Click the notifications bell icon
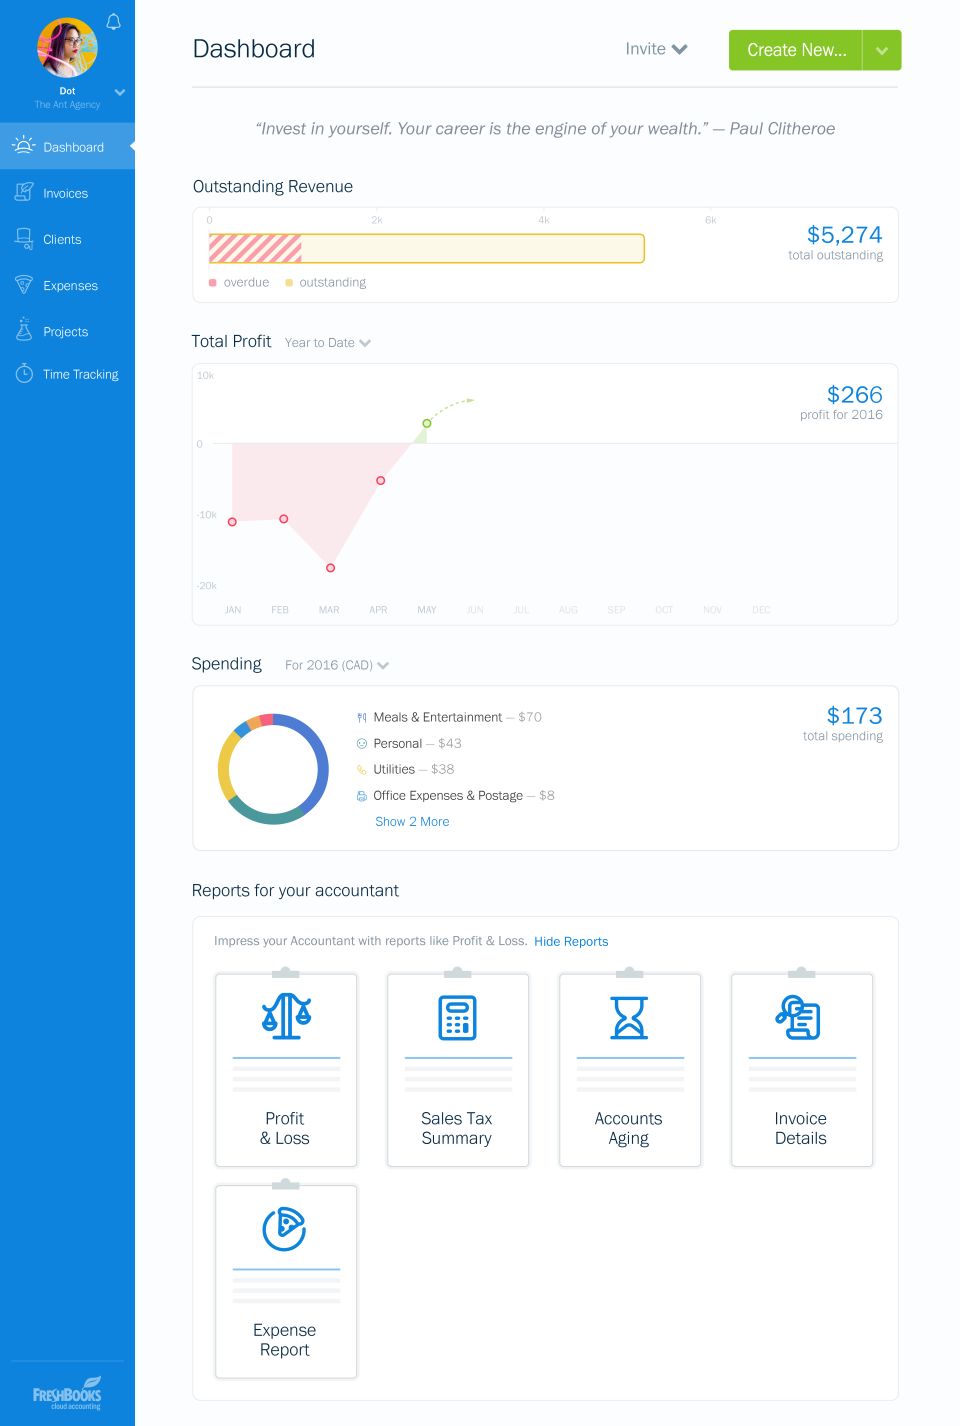This screenshot has width=960, height=1426. 113,21
